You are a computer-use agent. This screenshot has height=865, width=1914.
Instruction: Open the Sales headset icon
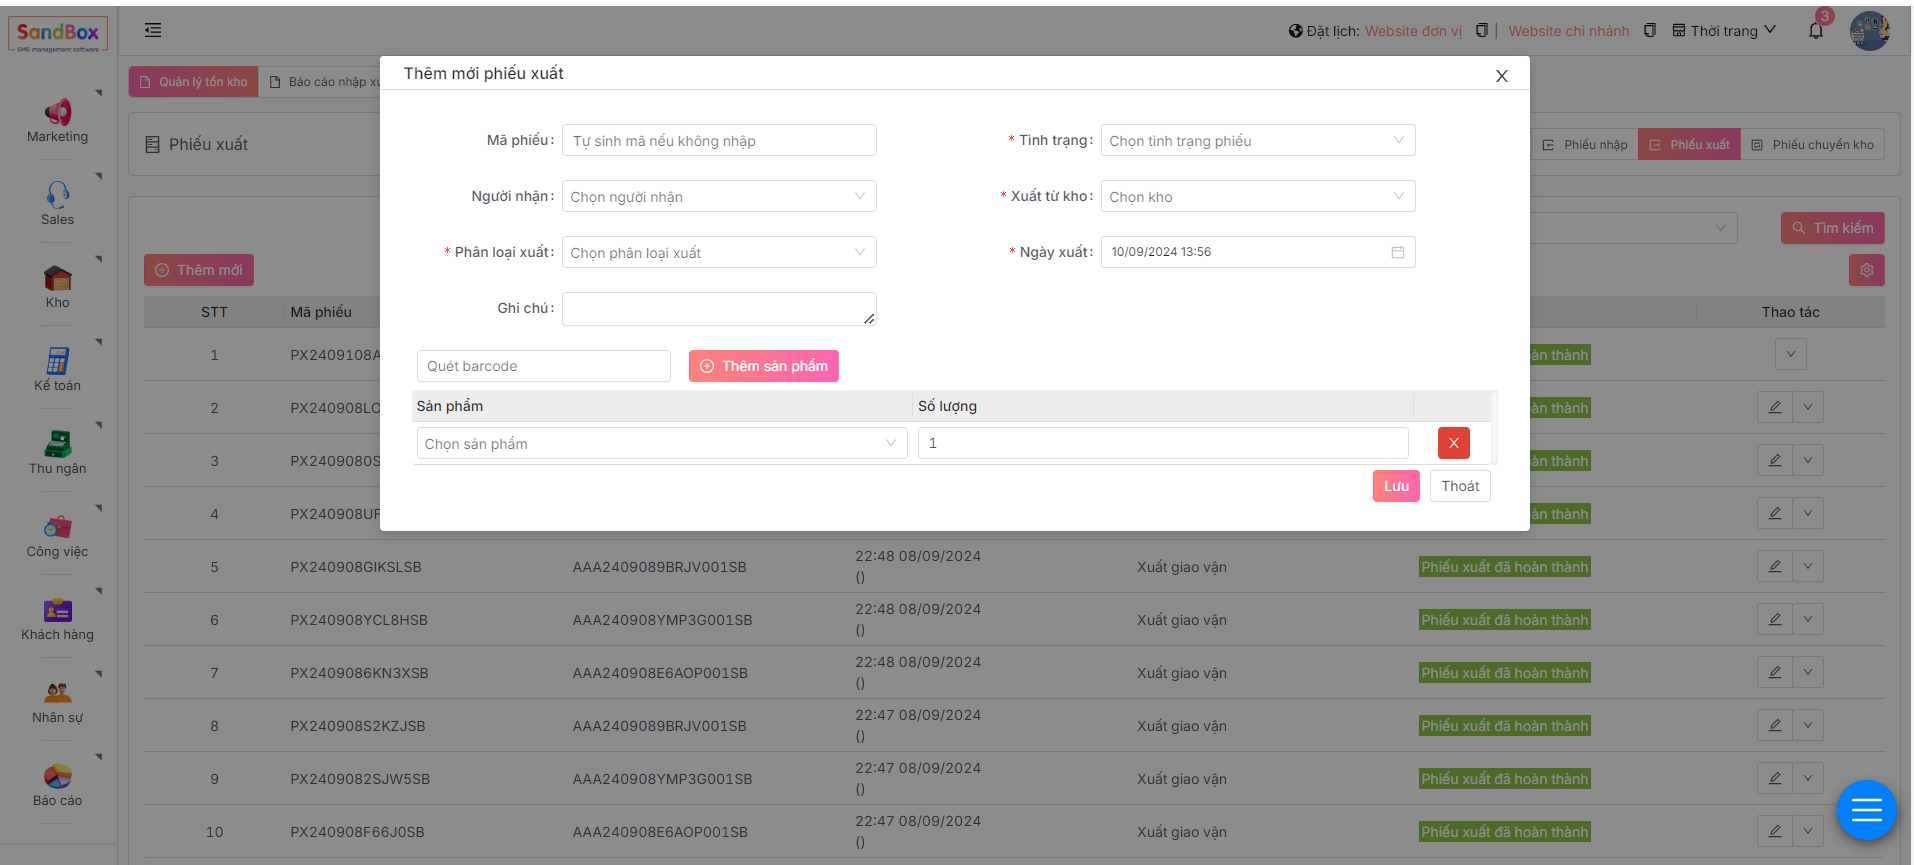pos(57,195)
